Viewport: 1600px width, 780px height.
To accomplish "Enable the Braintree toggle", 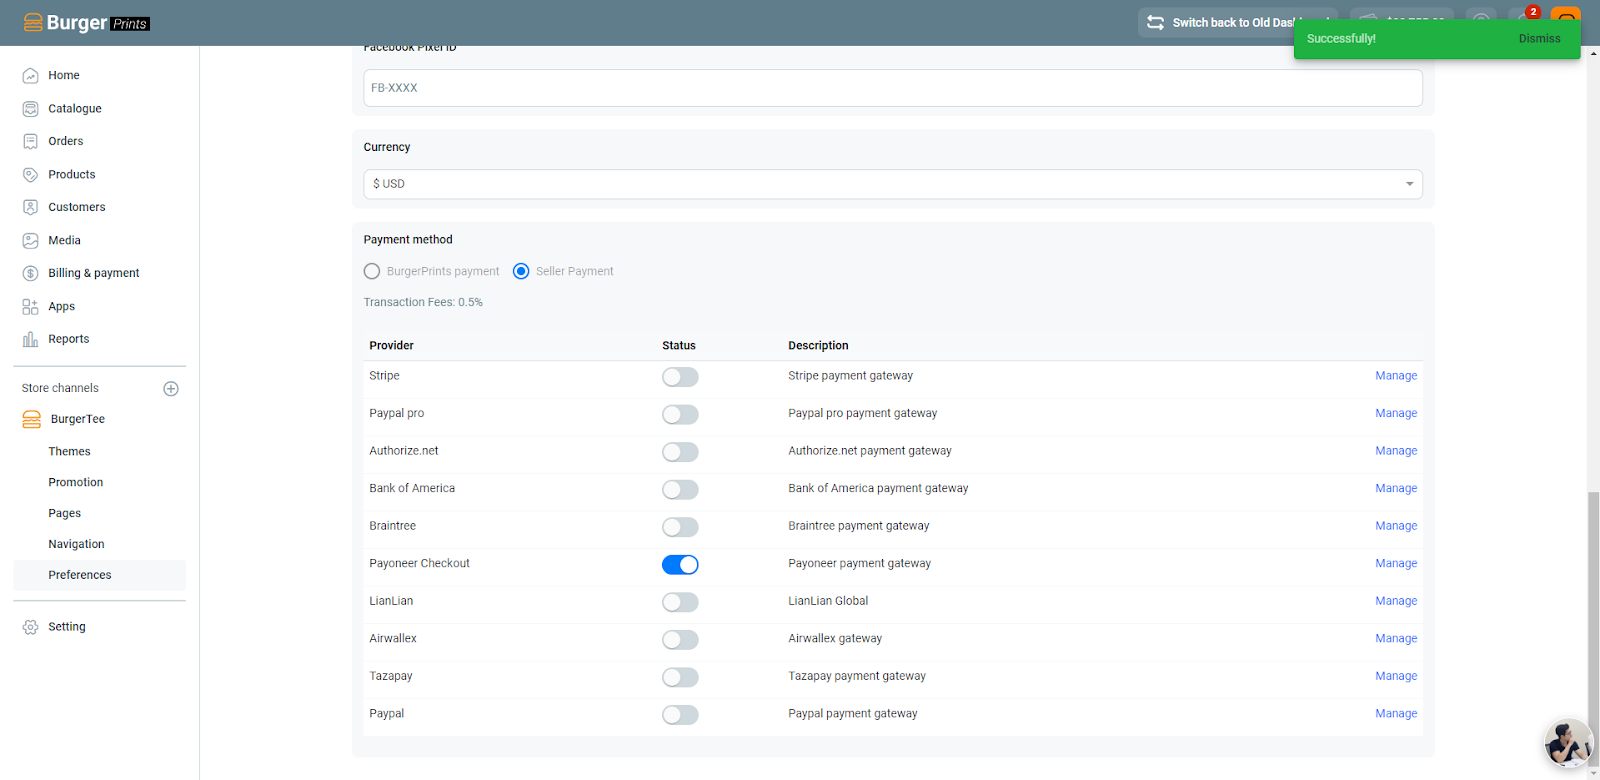I will point(680,527).
